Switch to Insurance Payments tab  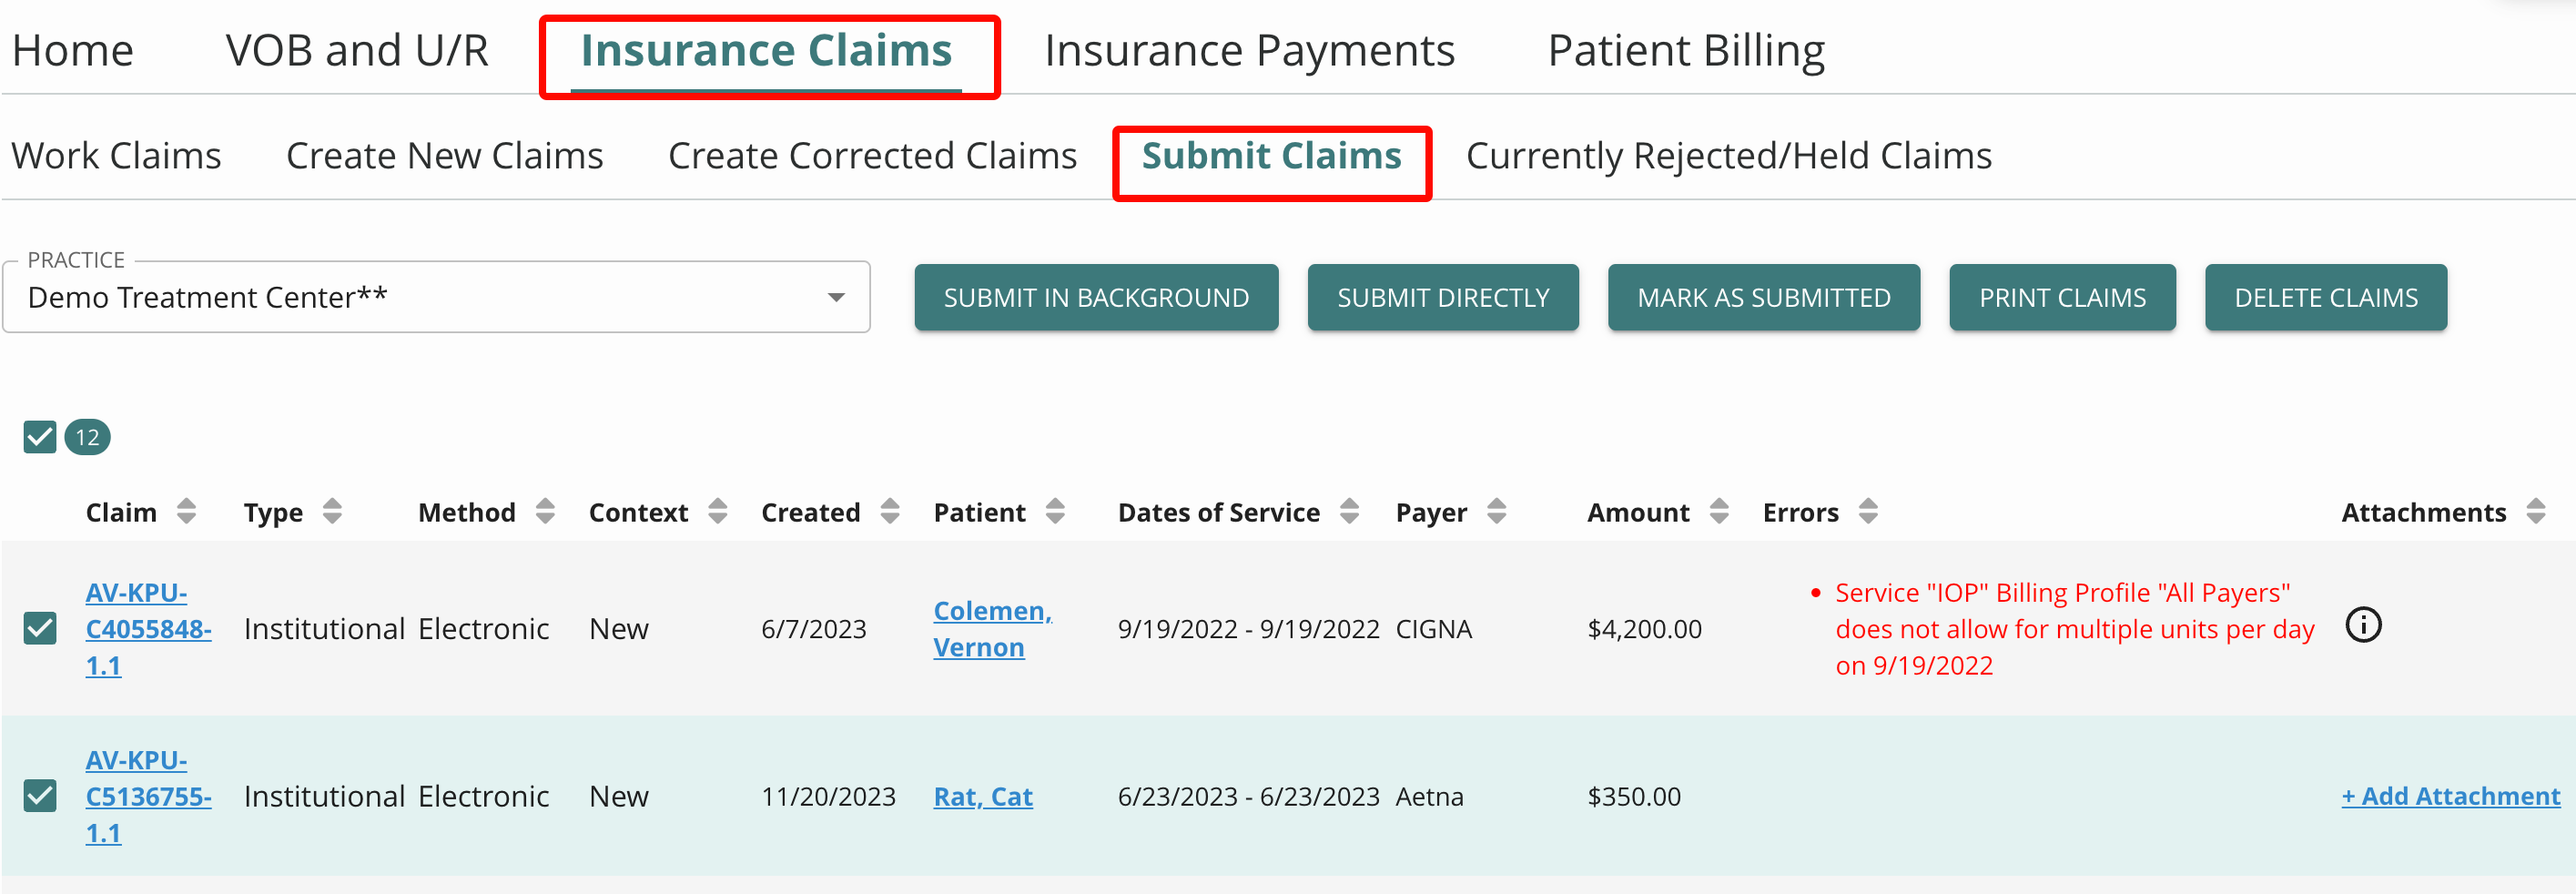click(1249, 50)
